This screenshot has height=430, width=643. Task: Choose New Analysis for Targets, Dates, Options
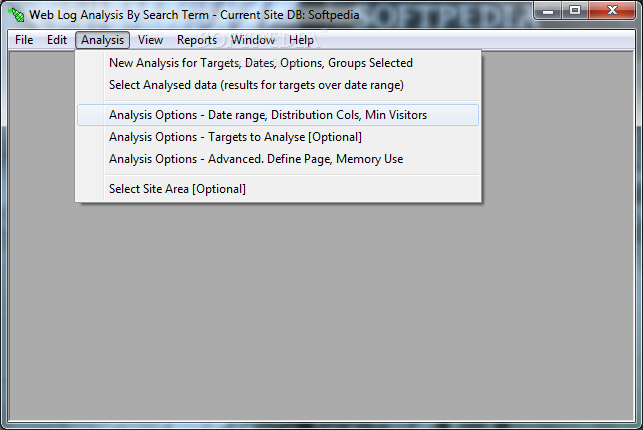click(278, 63)
